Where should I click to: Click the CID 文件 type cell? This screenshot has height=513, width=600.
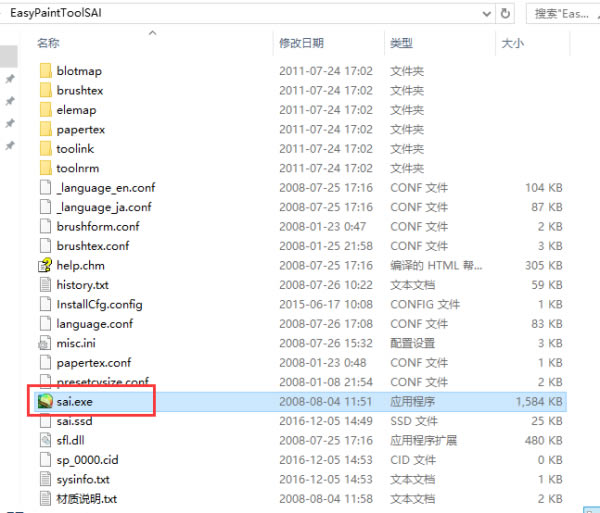413,460
